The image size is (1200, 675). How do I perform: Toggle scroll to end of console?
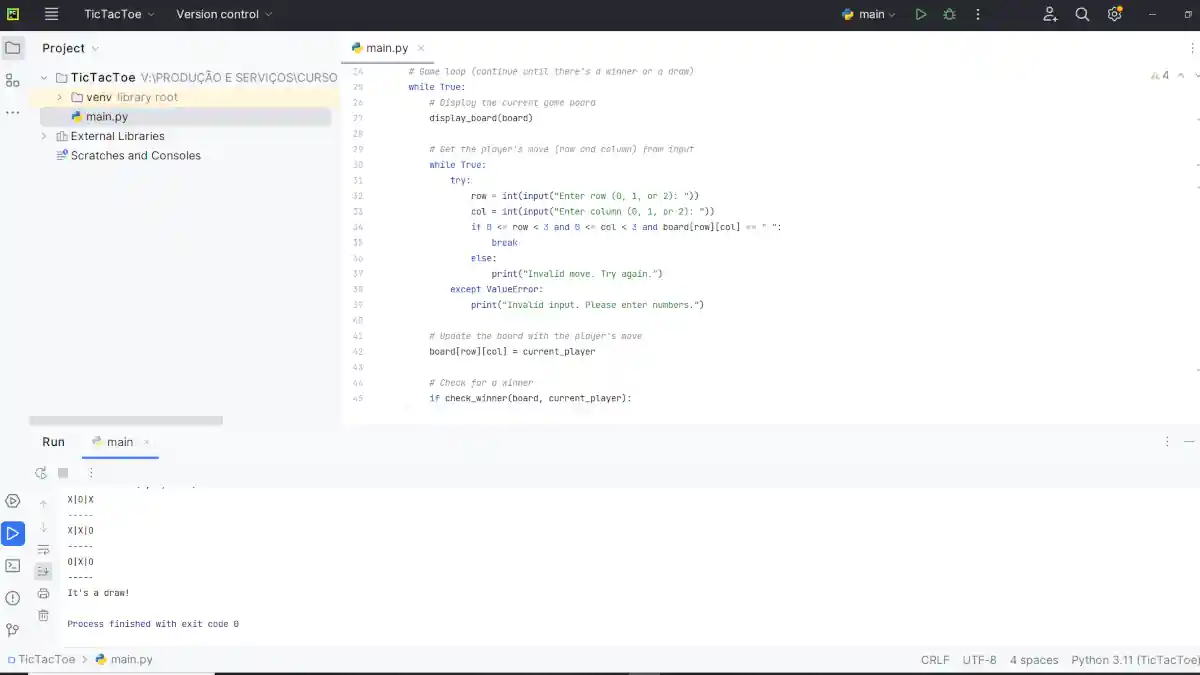click(43, 572)
